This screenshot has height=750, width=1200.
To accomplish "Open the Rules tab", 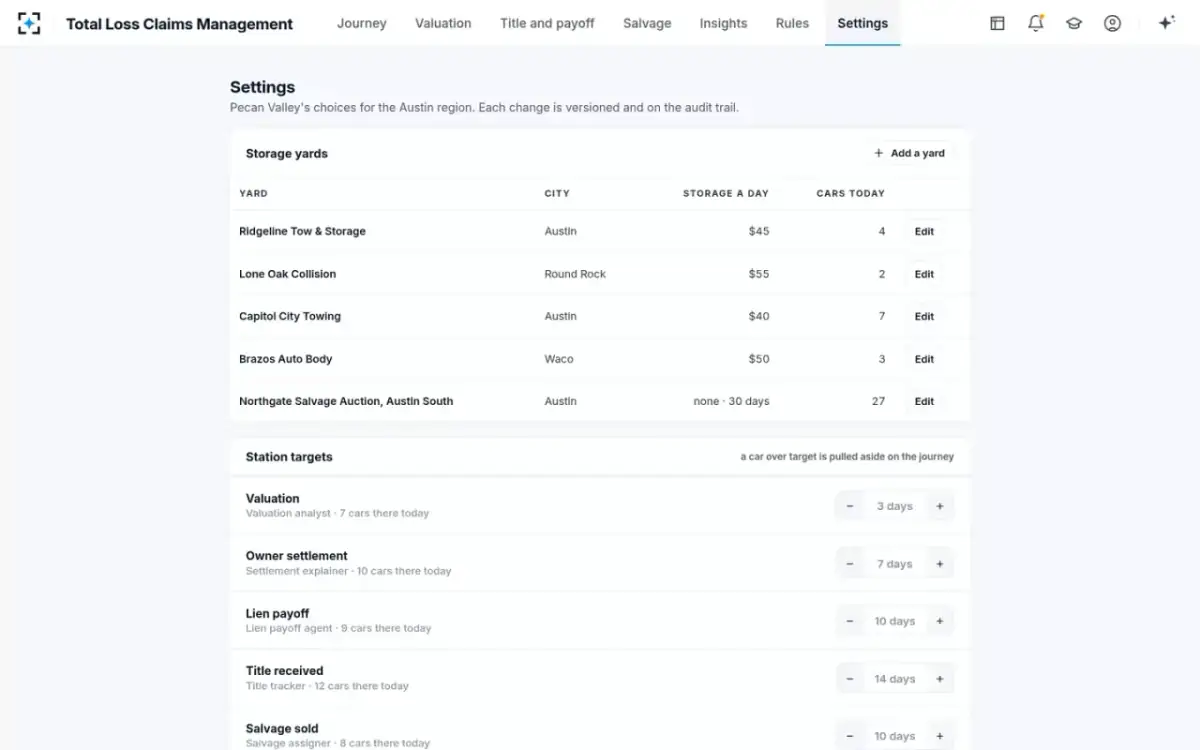I will (792, 23).
